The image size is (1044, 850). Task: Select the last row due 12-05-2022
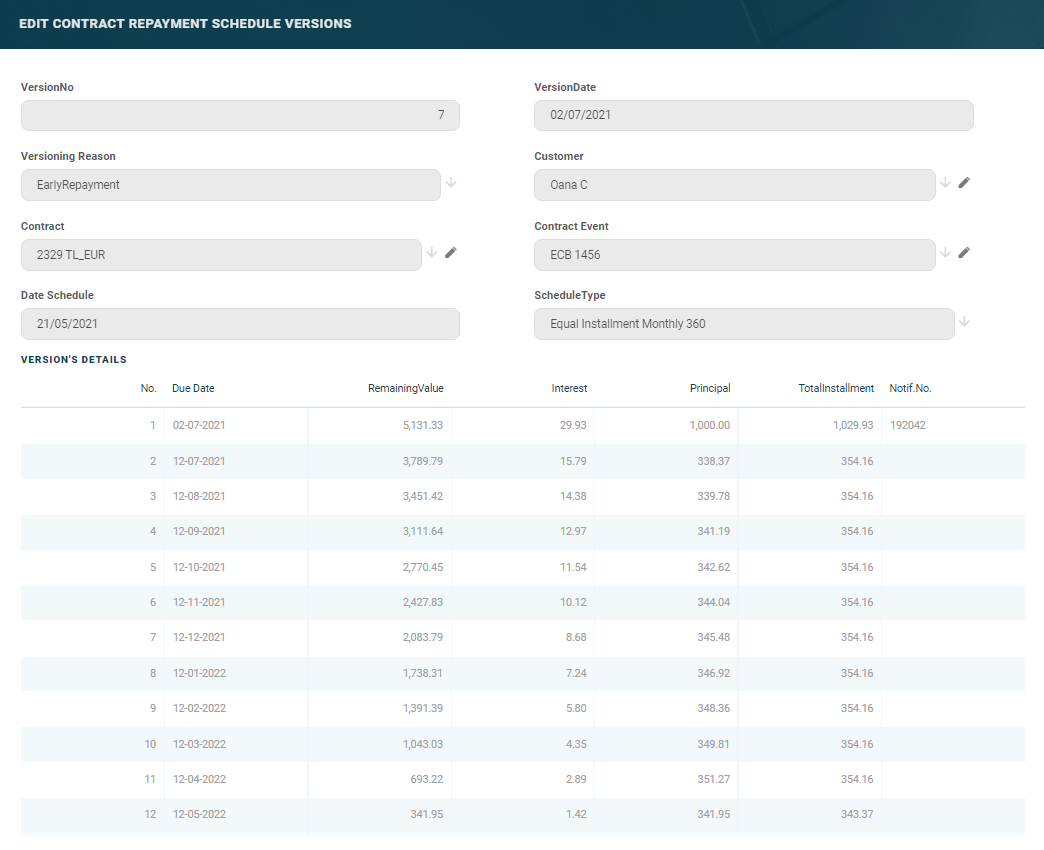coord(199,814)
